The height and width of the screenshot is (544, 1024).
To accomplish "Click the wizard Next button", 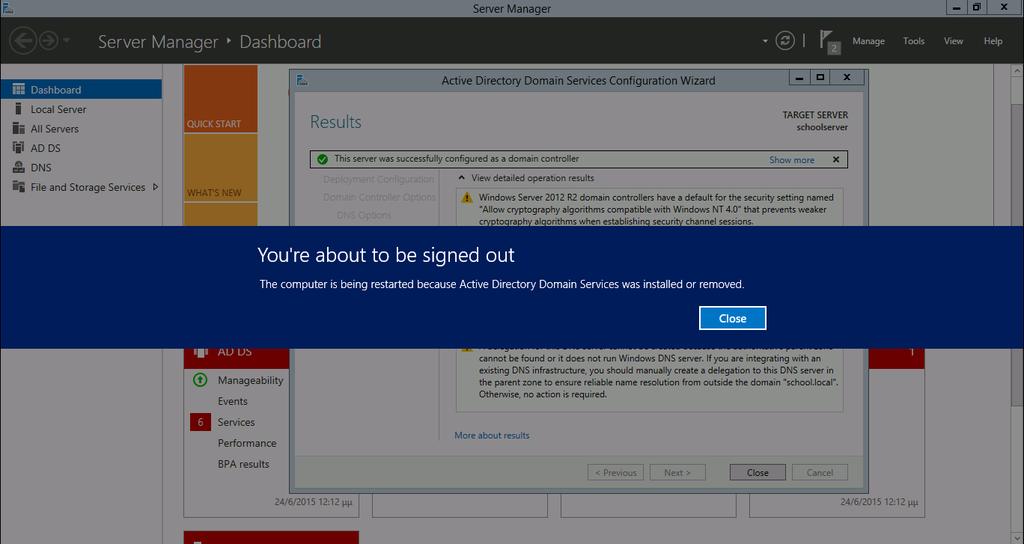I will click(x=677, y=472).
